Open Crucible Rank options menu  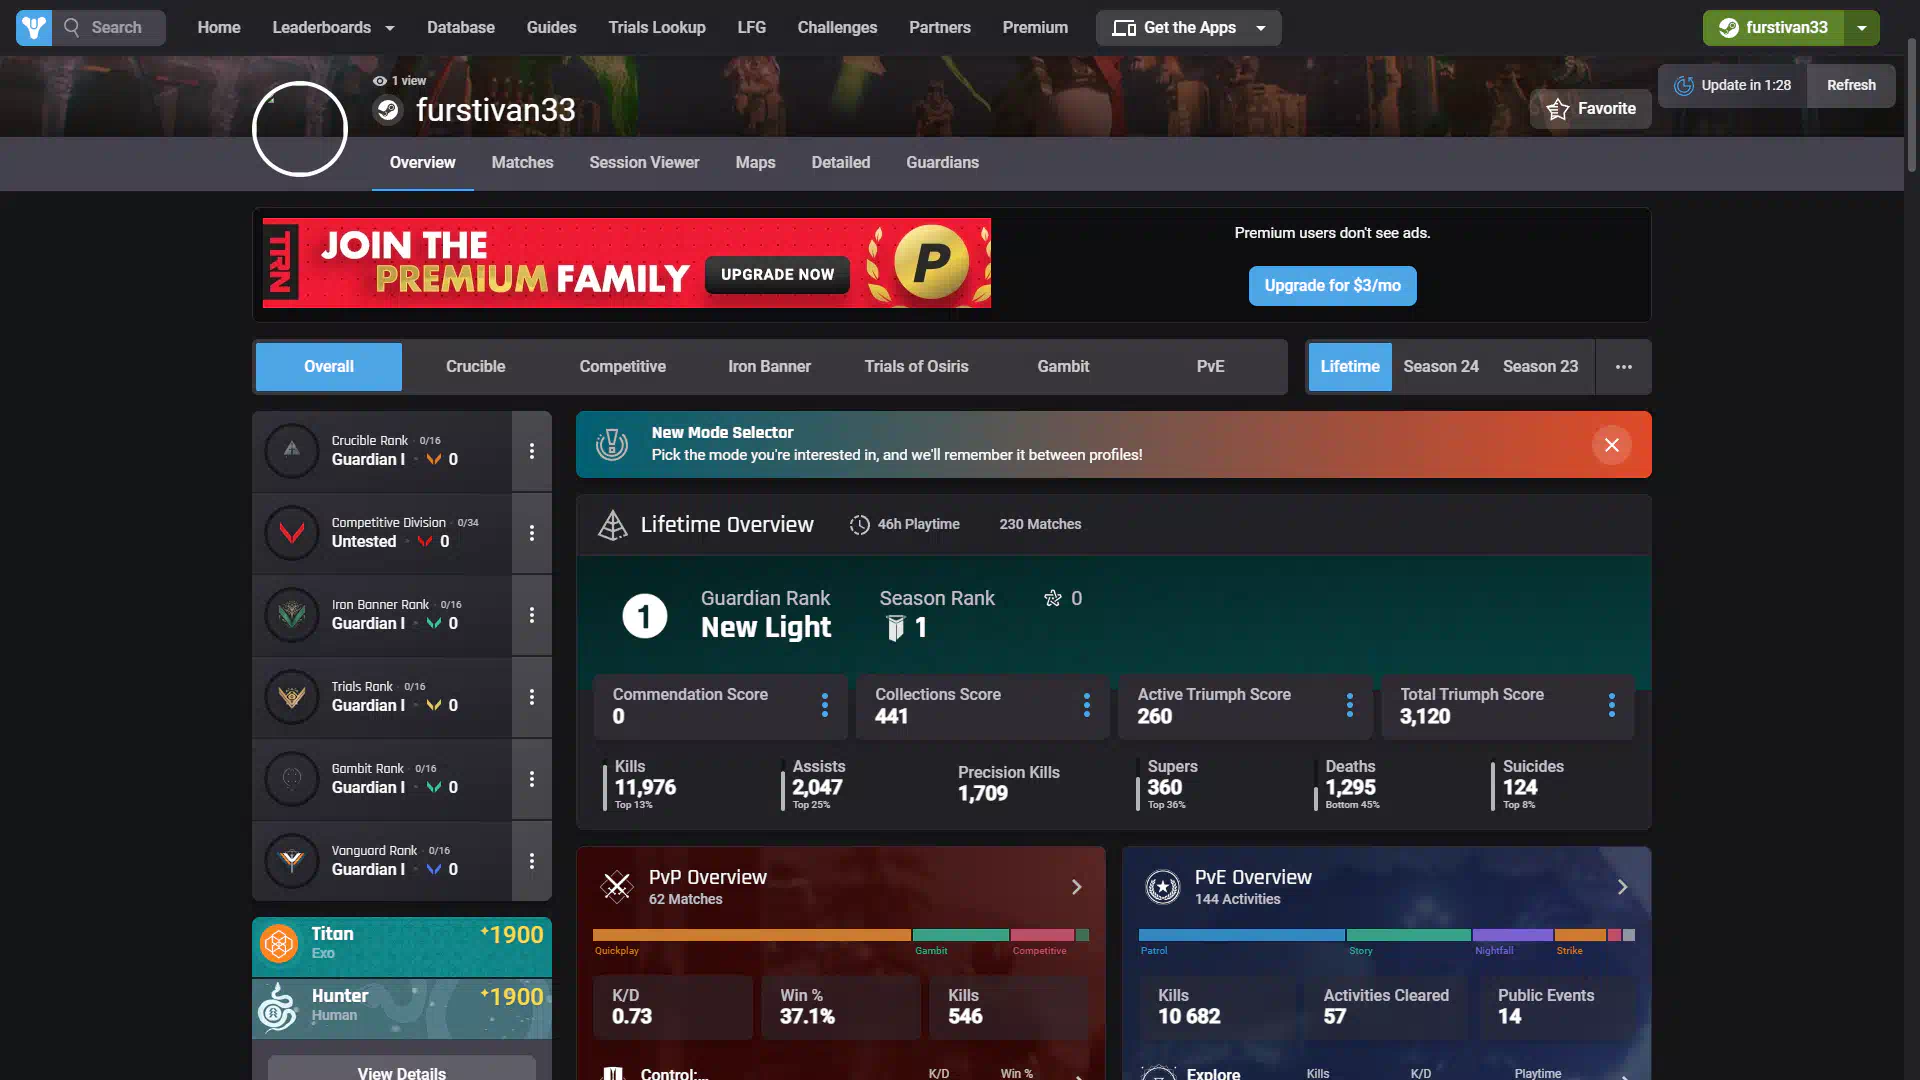click(532, 451)
